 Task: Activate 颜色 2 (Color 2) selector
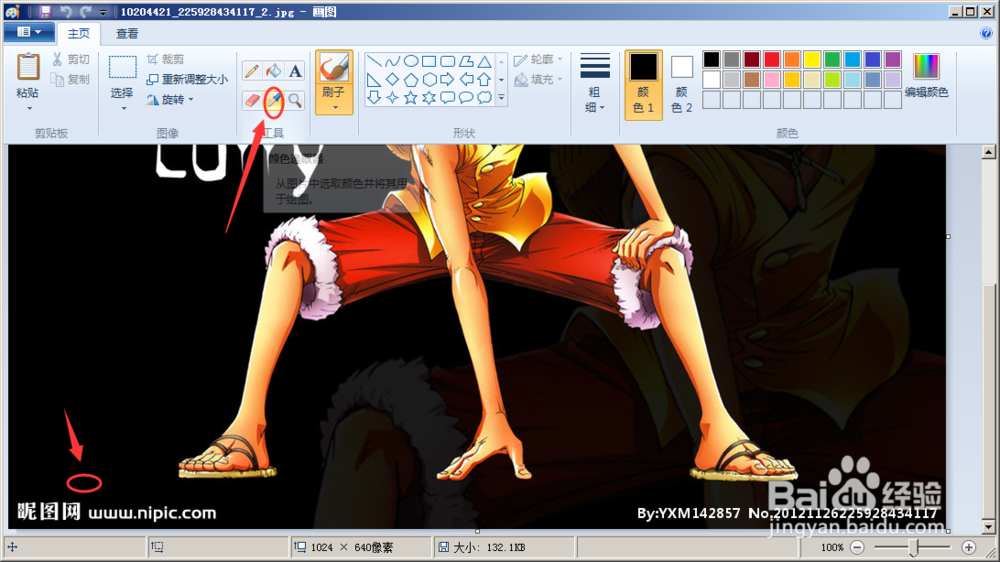(x=681, y=84)
